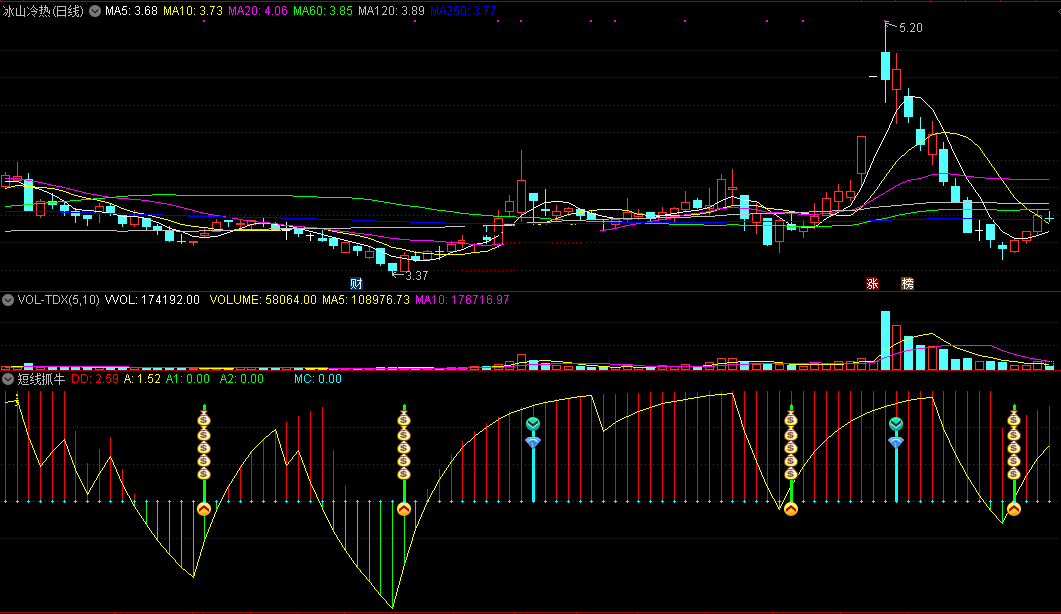Click the second money-bag string signal from left
This screenshot has height=614, width=1061.
click(x=404, y=447)
